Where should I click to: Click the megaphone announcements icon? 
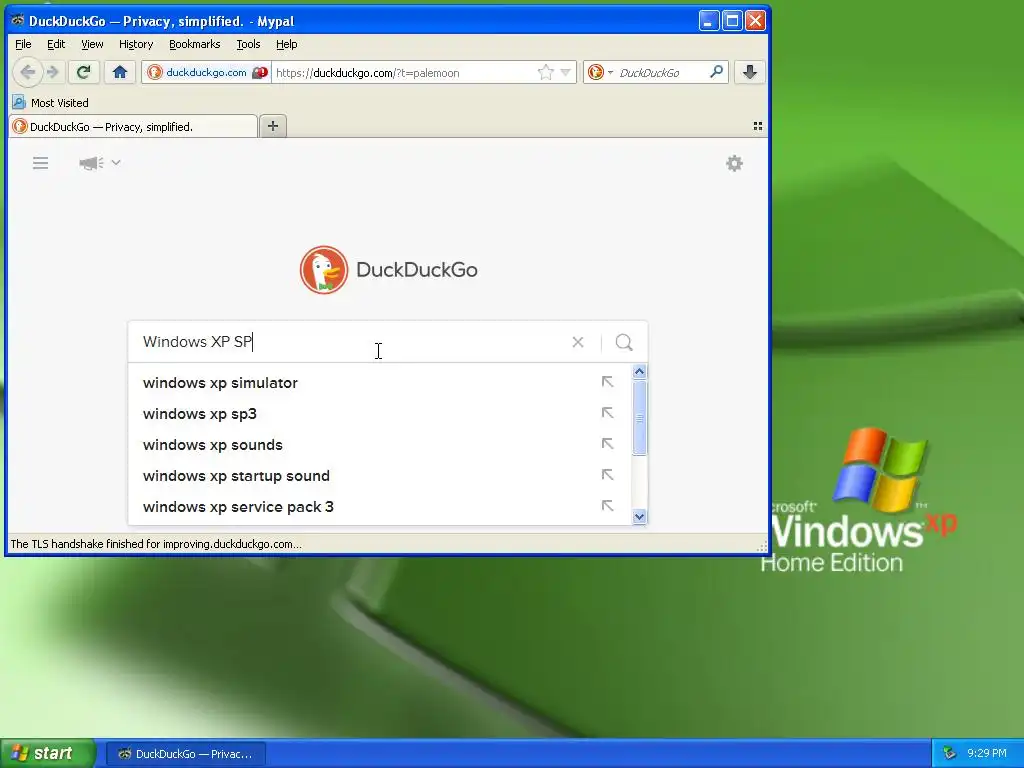point(91,163)
